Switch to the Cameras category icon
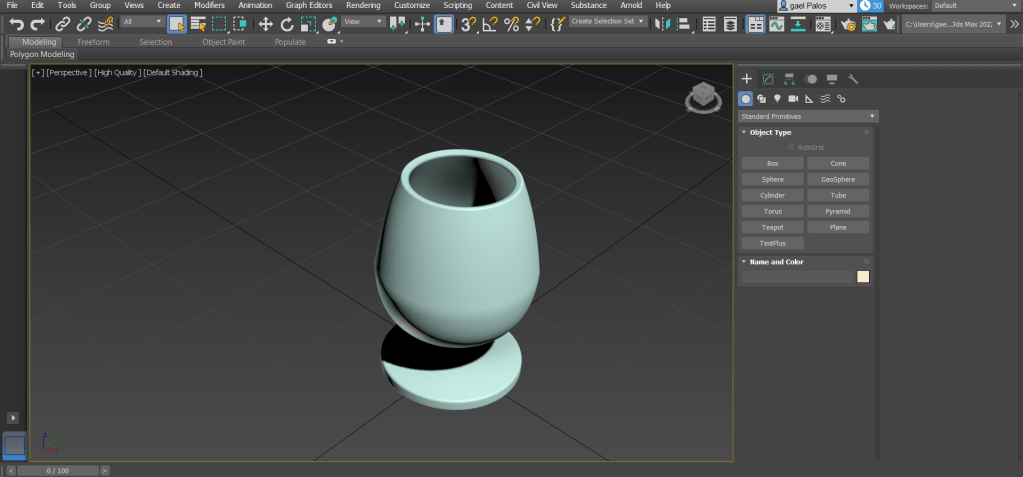The height and width of the screenshot is (477, 1023). click(793, 99)
